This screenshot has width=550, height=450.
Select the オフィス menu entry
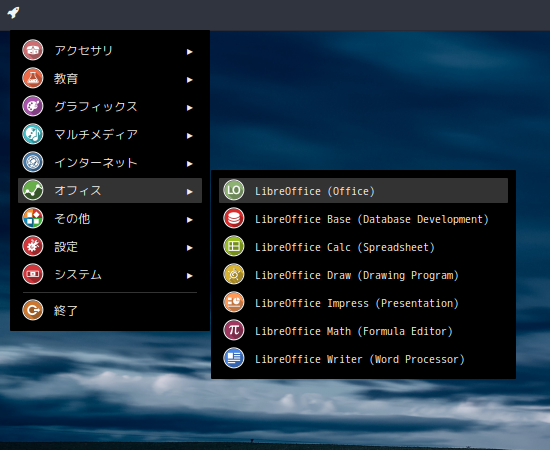[x=110, y=190]
